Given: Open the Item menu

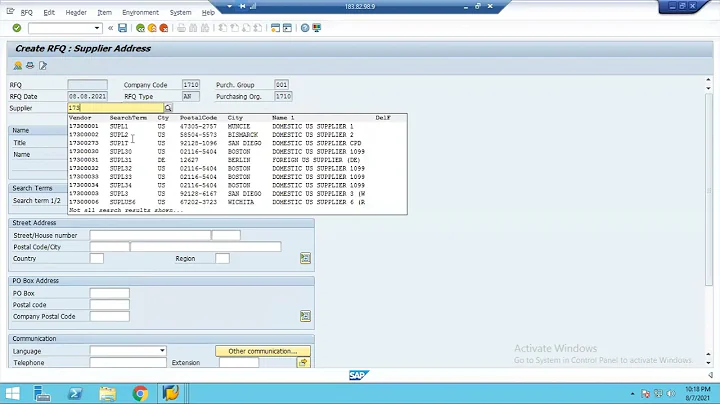Looking at the screenshot, I should [x=104, y=12].
